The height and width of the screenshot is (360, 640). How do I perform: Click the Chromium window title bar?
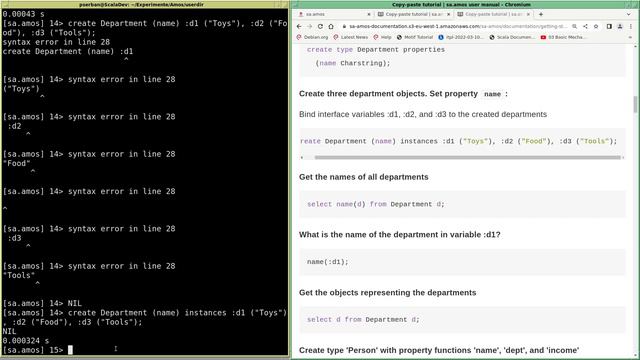pos(461,4)
